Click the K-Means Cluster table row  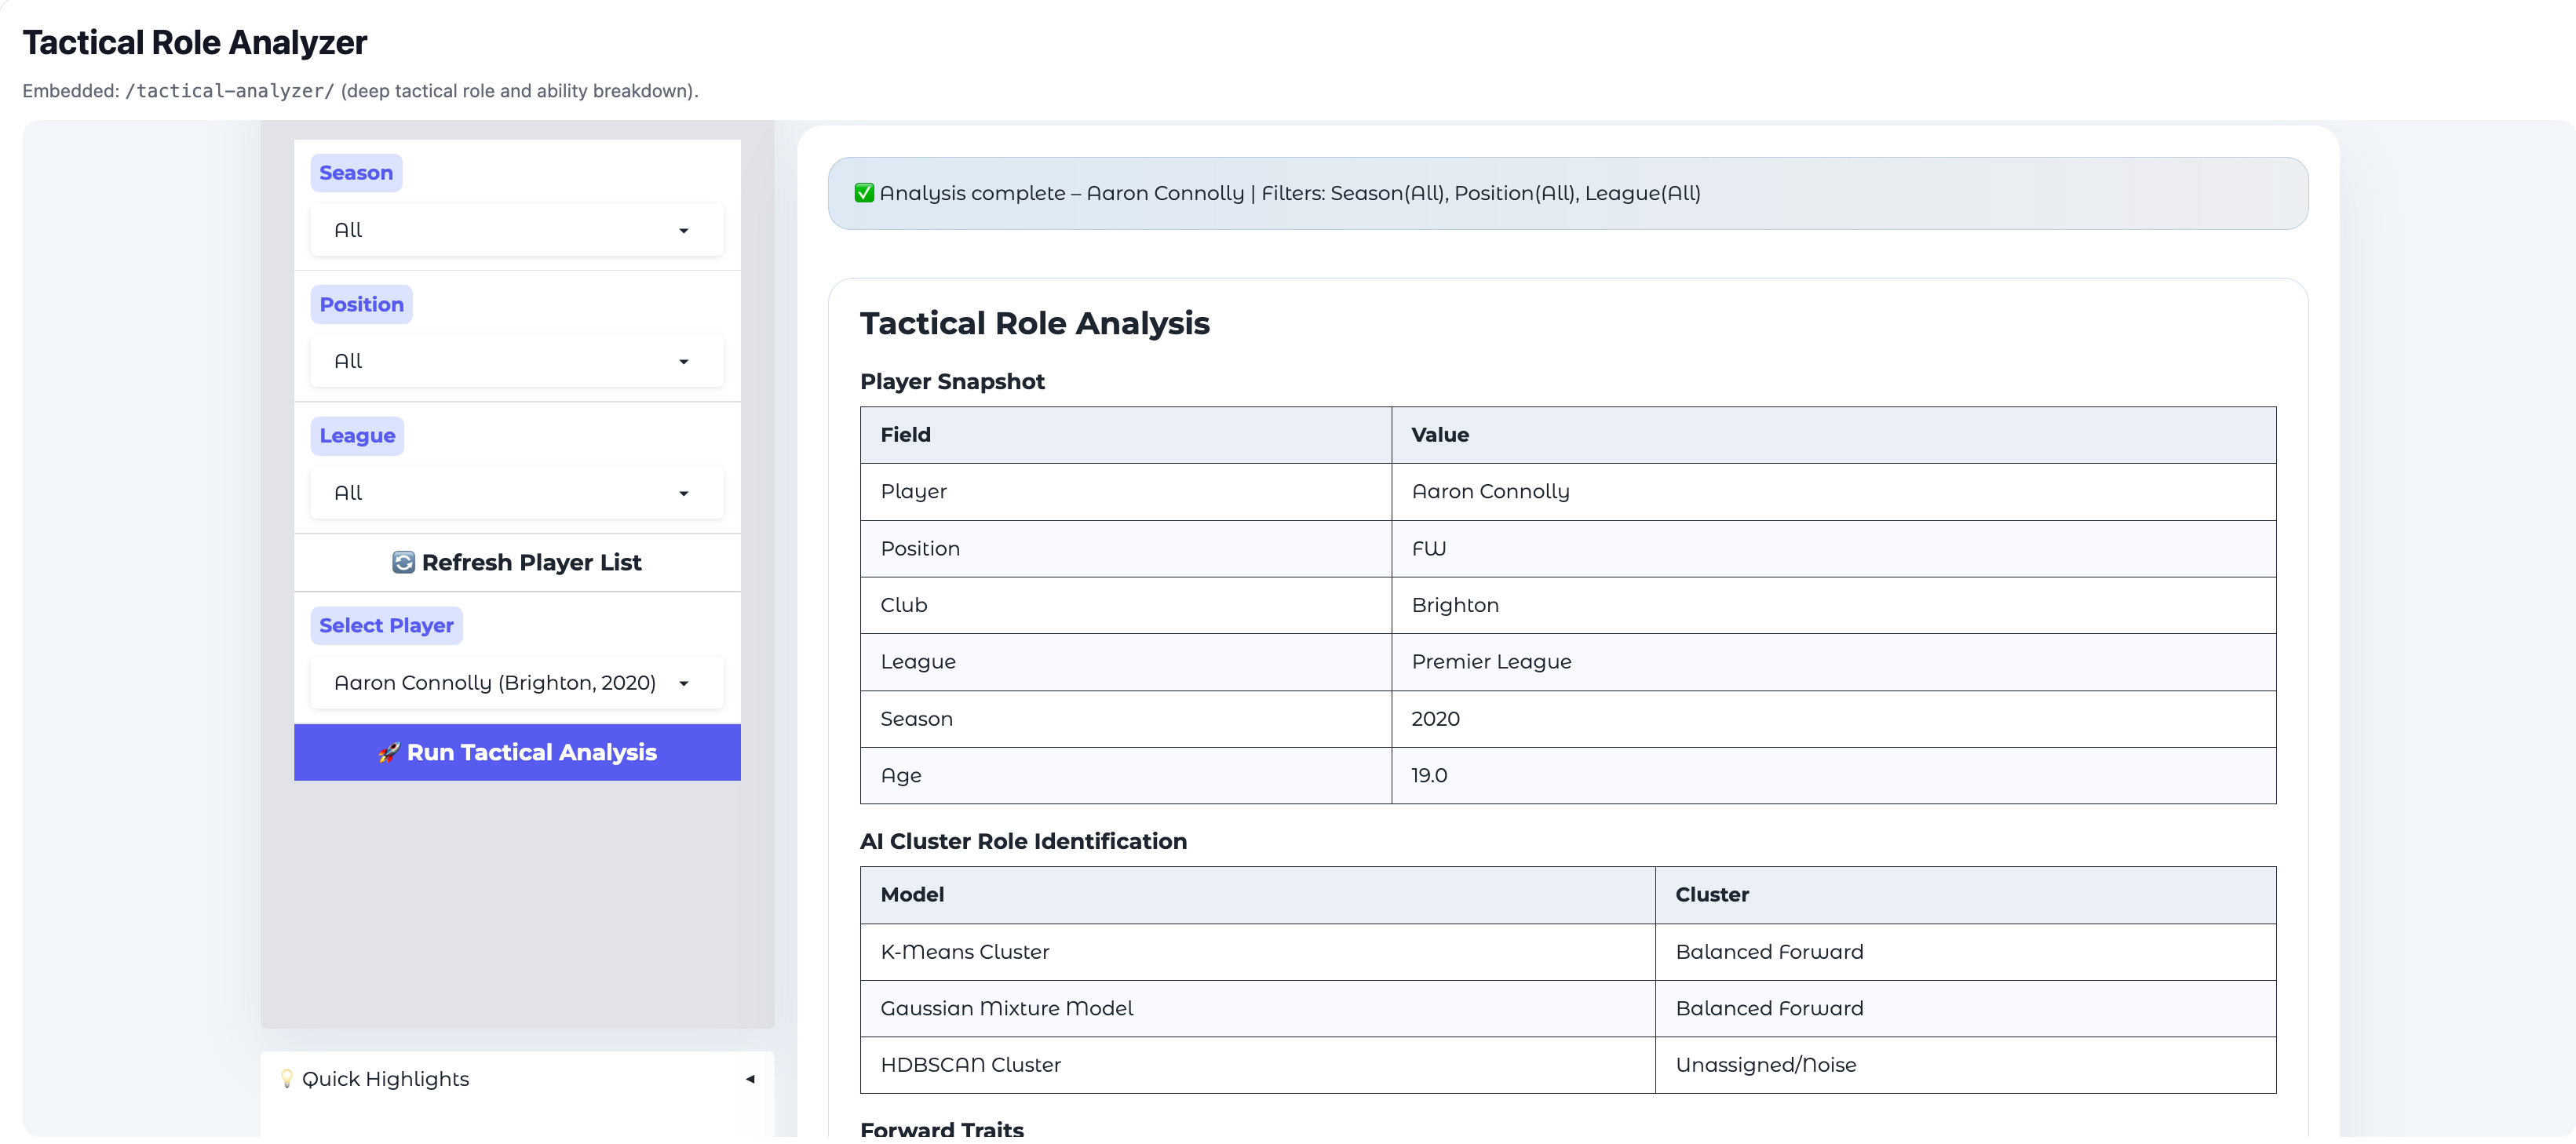click(x=965, y=952)
